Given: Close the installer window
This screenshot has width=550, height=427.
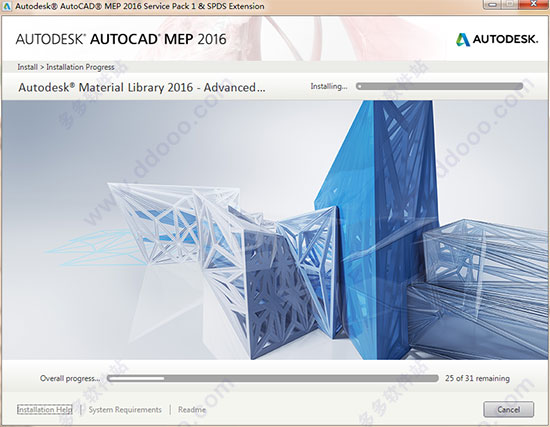Looking at the screenshot, I should [x=534, y=5].
